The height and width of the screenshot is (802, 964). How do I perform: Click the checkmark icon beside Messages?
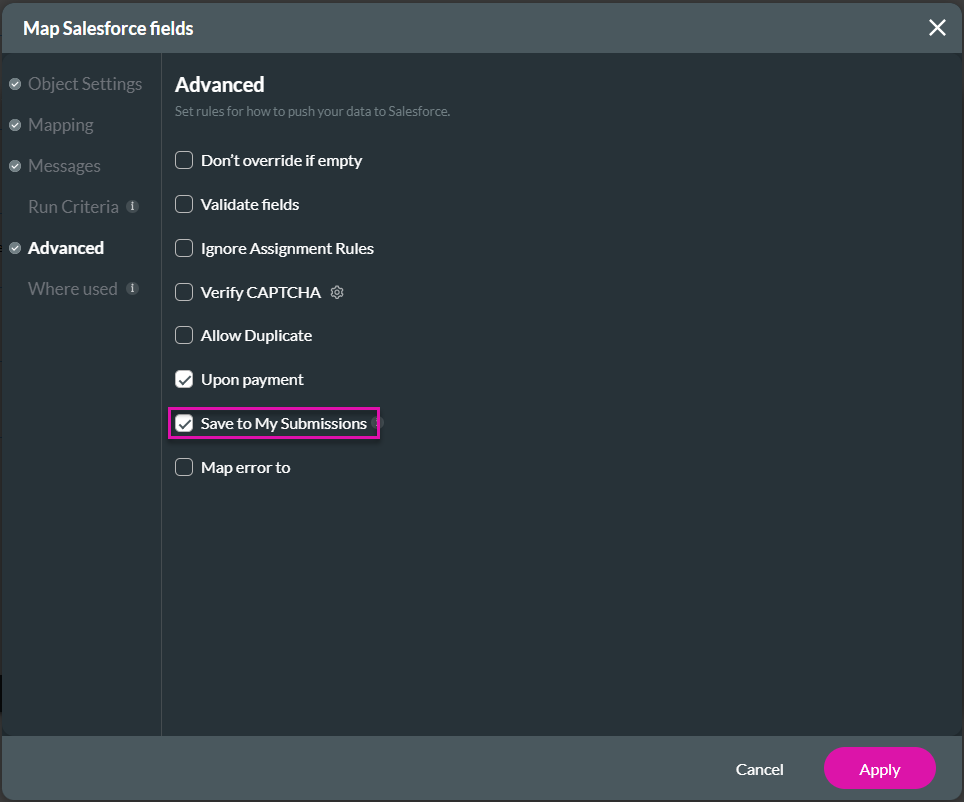pos(14,166)
